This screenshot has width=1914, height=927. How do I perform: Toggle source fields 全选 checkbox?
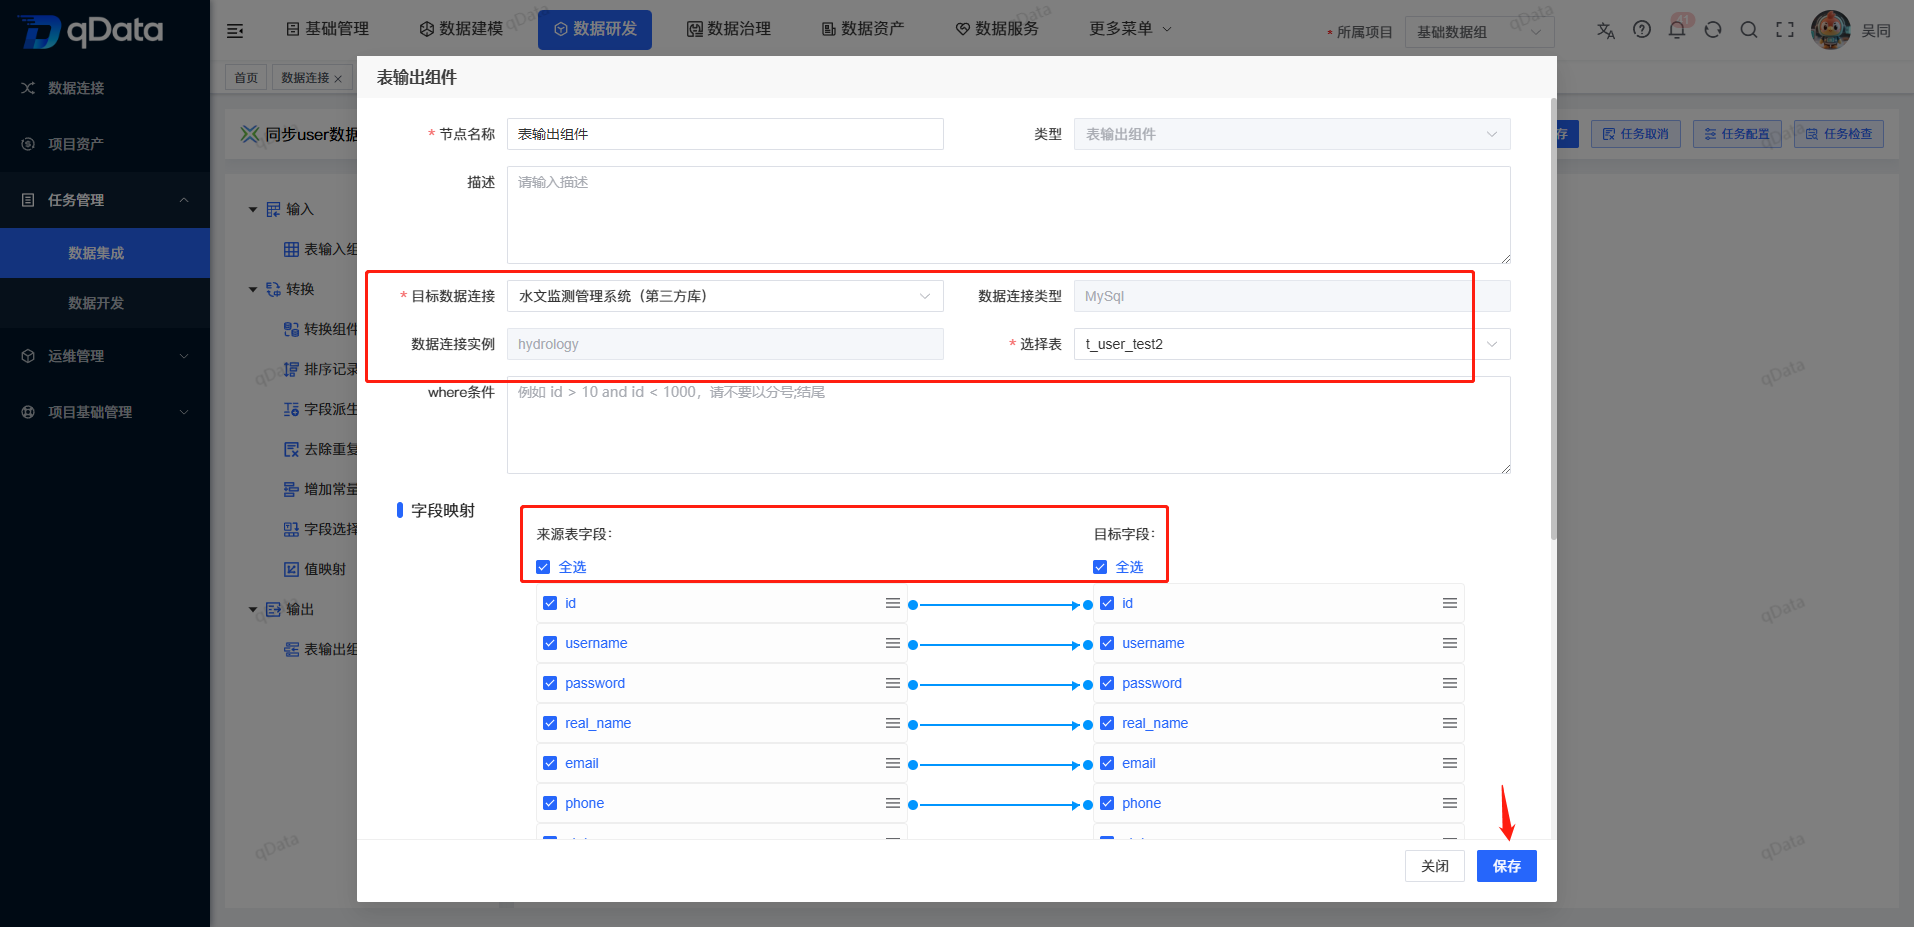pyautogui.click(x=543, y=567)
